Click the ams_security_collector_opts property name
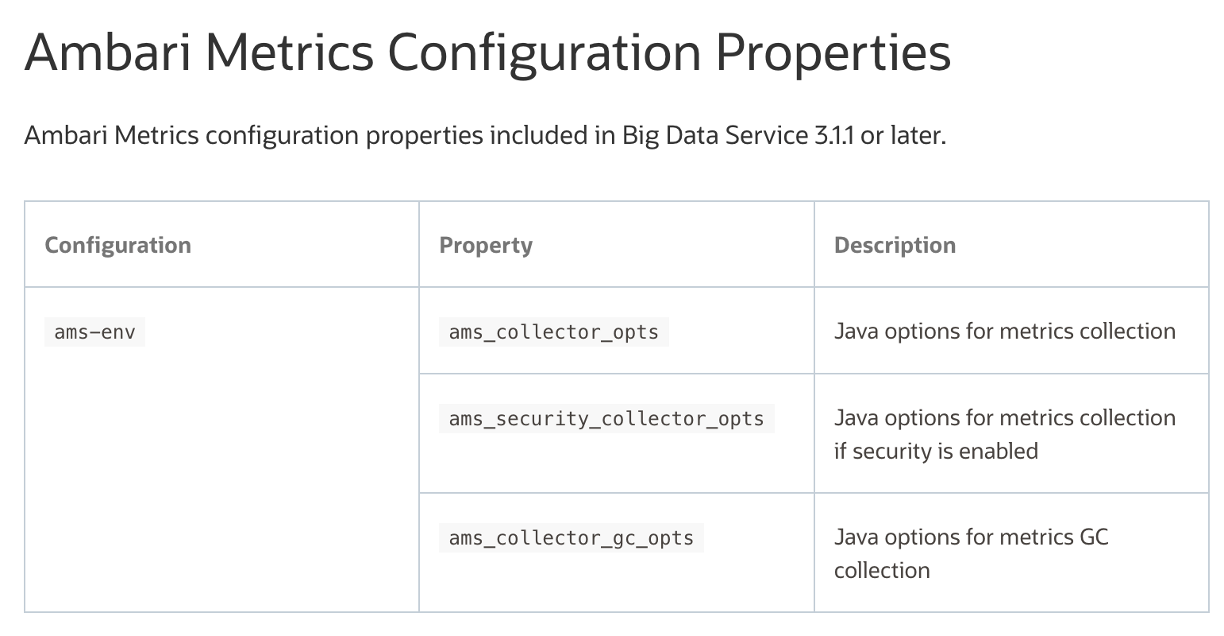 click(606, 418)
